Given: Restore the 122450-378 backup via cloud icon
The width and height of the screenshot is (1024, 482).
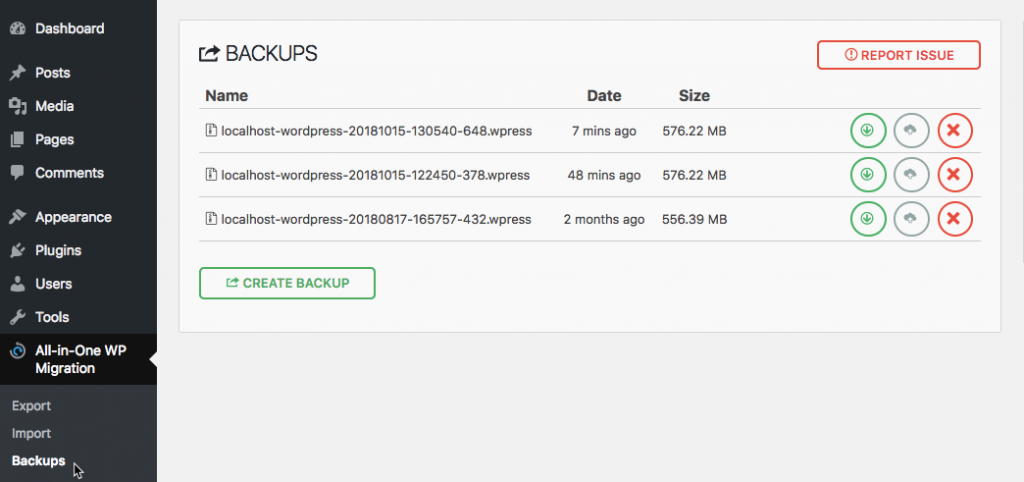Looking at the screenshot, I should click(911, 174).
